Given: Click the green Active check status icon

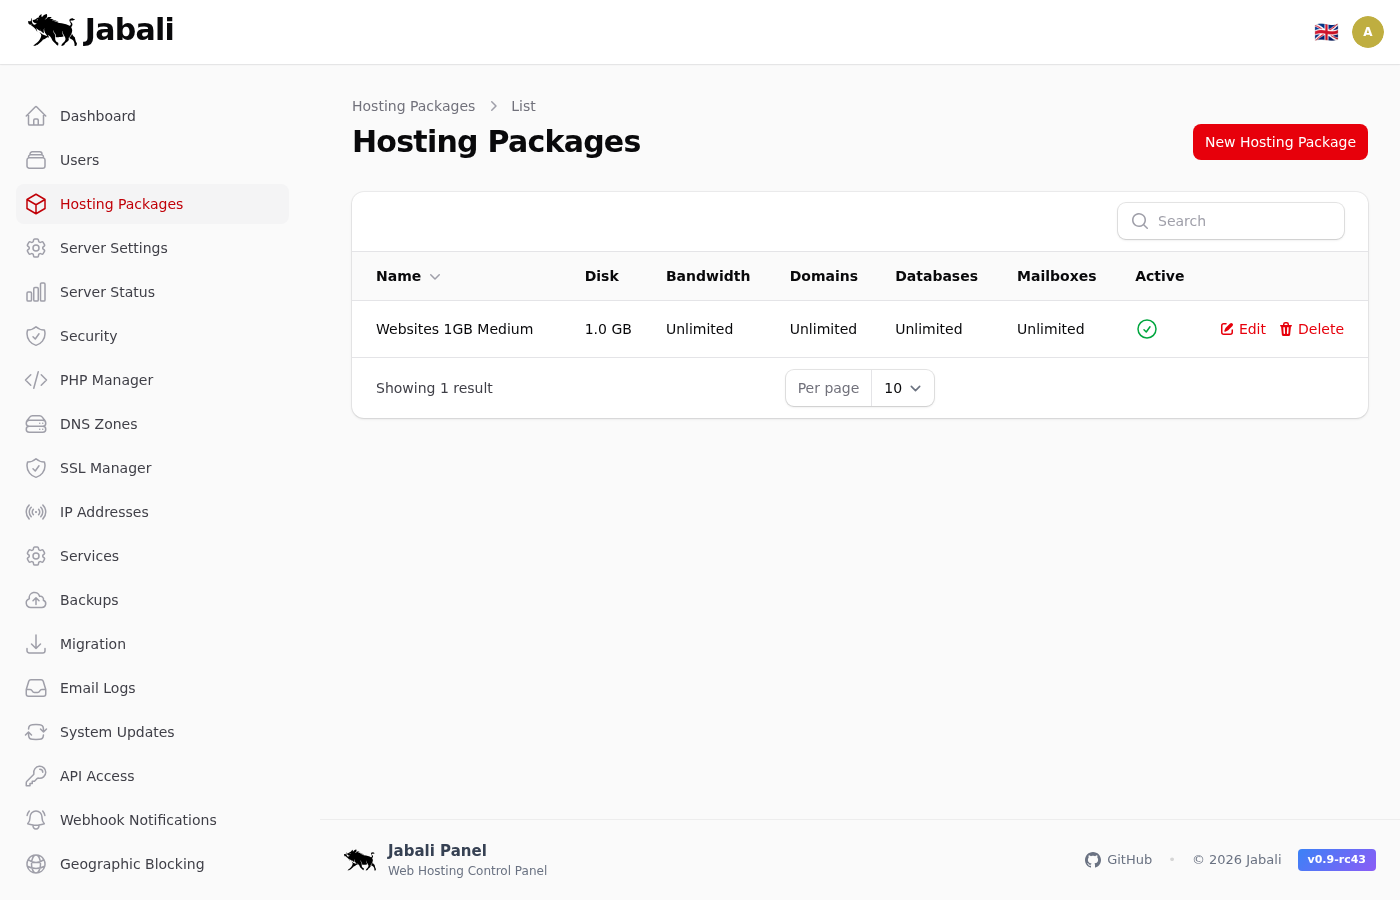Looking at the screenshot, I should 1147,329.
